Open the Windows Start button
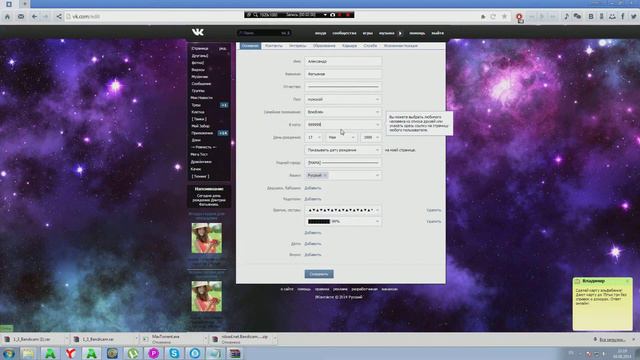640x360 pixels. [9, 353]
